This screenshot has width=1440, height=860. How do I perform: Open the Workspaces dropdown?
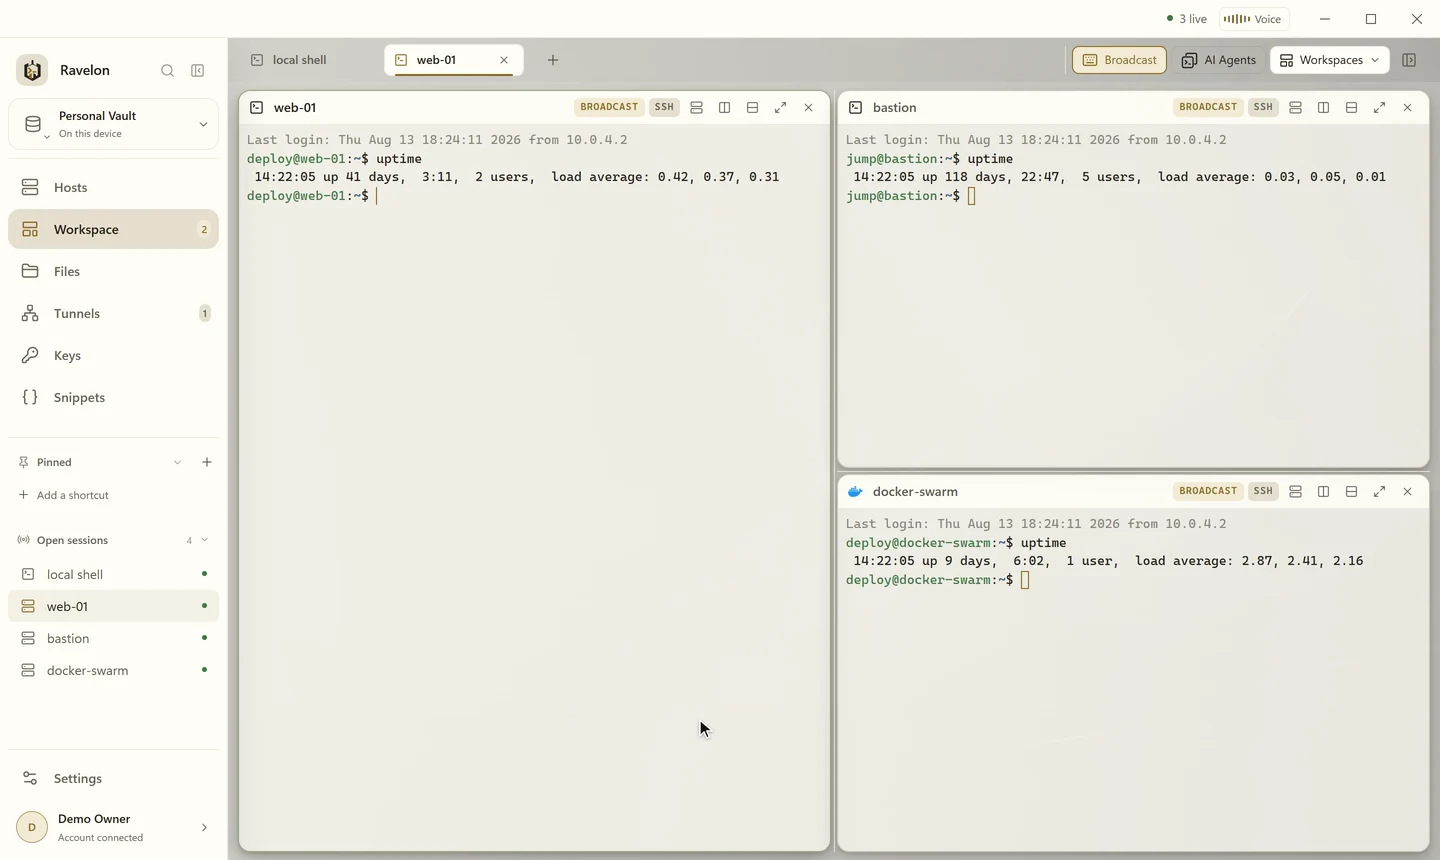coord(1330,60)
